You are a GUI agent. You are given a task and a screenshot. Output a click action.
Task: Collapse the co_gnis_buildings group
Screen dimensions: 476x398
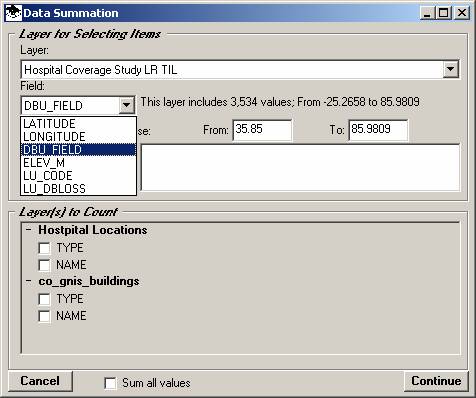[x=29, y=281]
